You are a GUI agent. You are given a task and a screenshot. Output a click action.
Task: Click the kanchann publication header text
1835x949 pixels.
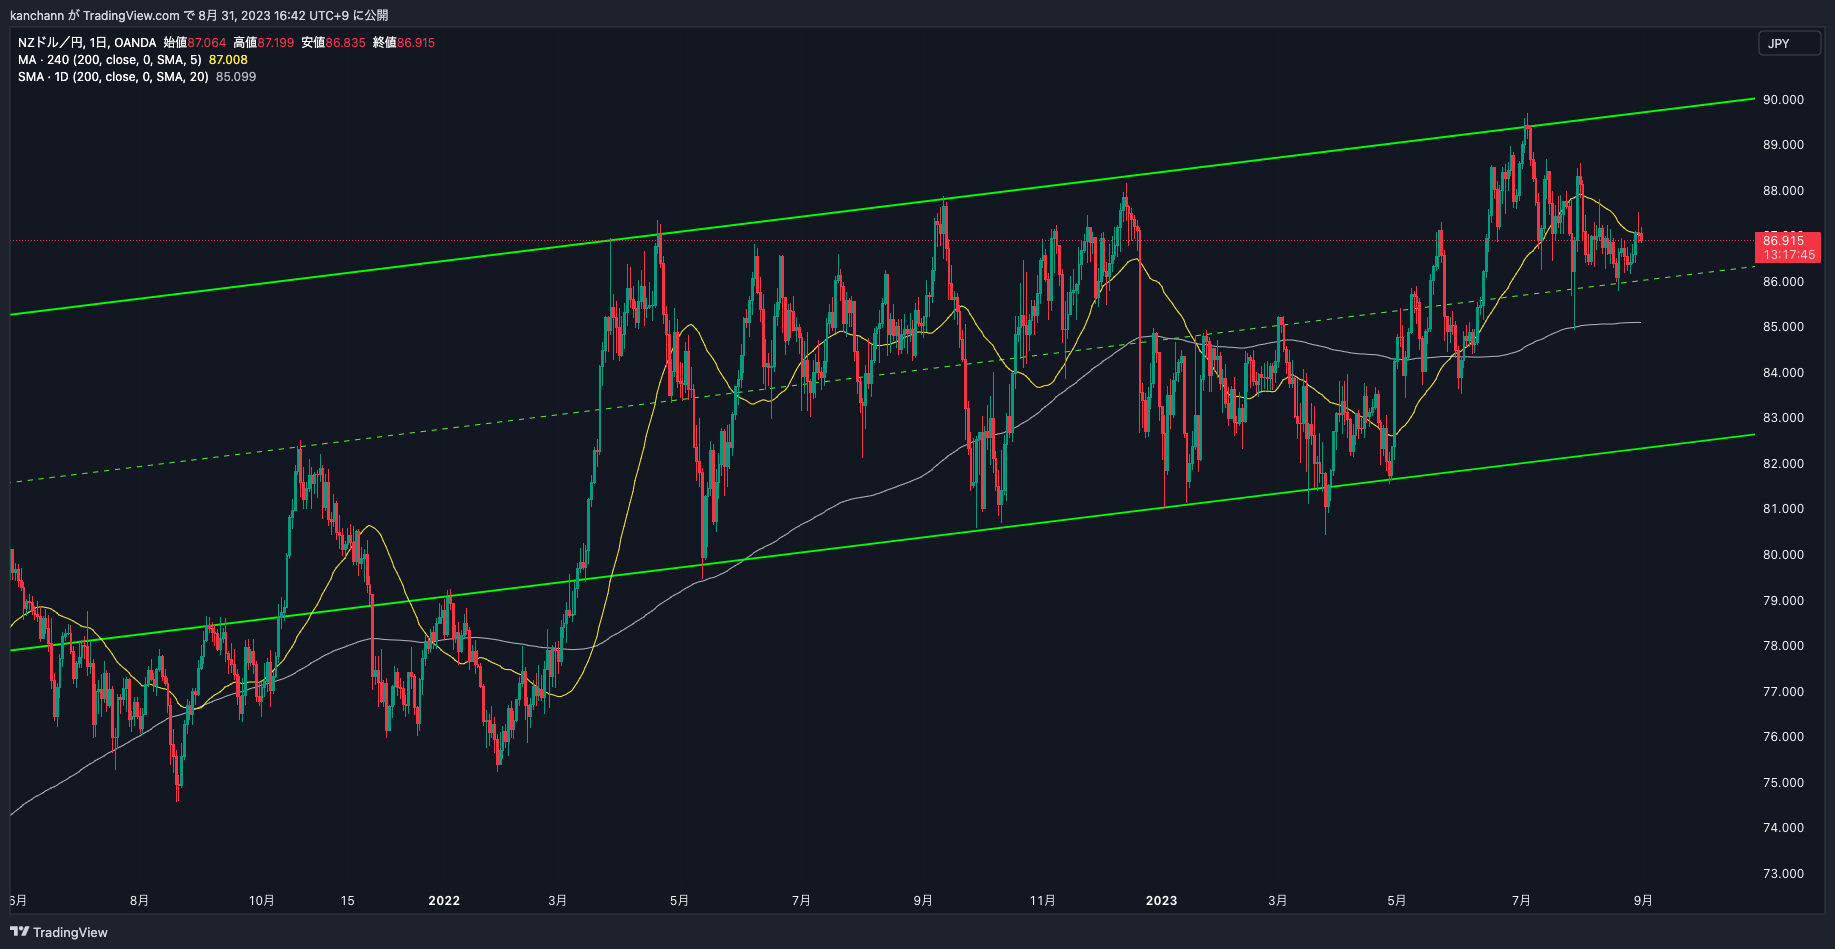pyautogui.click(x=199, y=15)
